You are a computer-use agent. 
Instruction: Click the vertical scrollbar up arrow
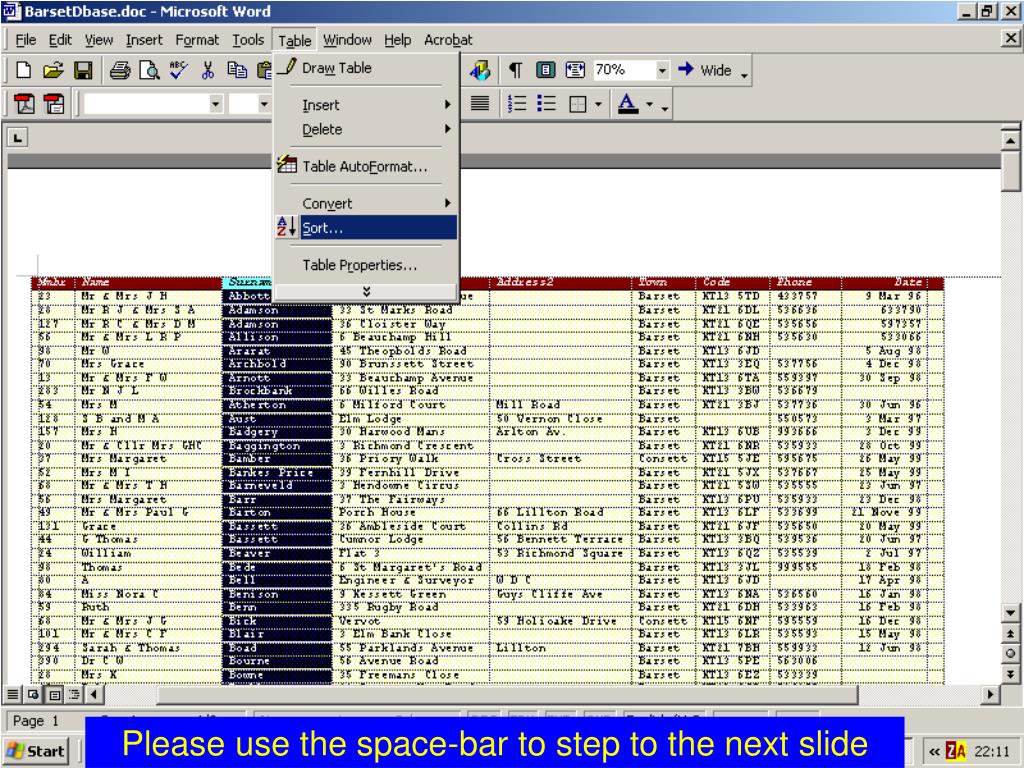coord(1010,140)
